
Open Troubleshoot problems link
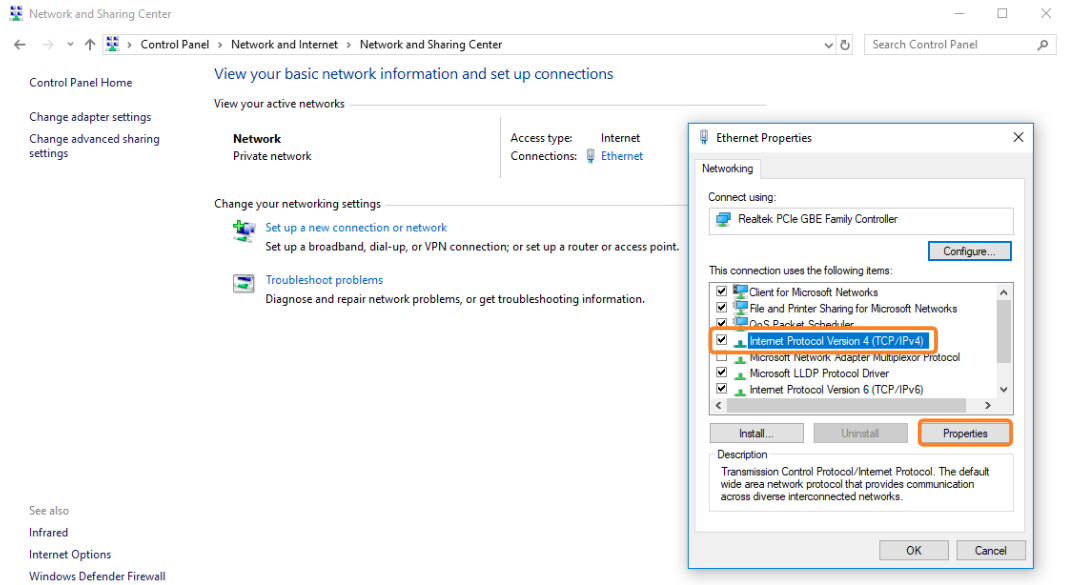point(324,280)
